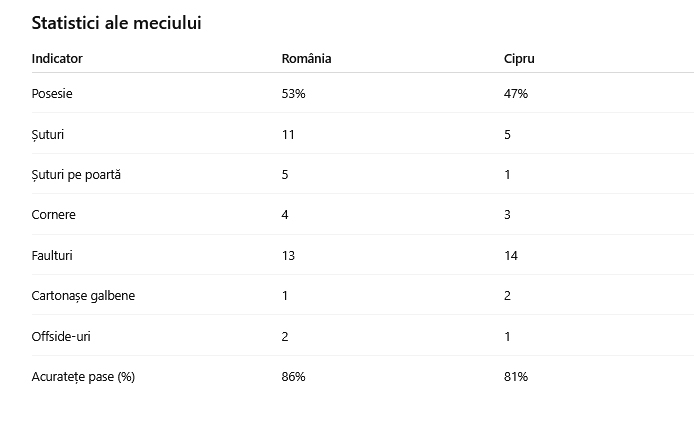Image resolution: width=694 pixels, height=440 pixels.
Task: Click the Faulturi row label
Action: point(52,255)
